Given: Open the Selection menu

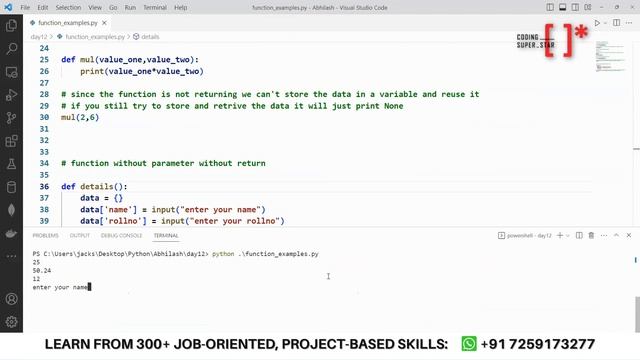Looking at the screenshot, I should click(x=68, y=7).
